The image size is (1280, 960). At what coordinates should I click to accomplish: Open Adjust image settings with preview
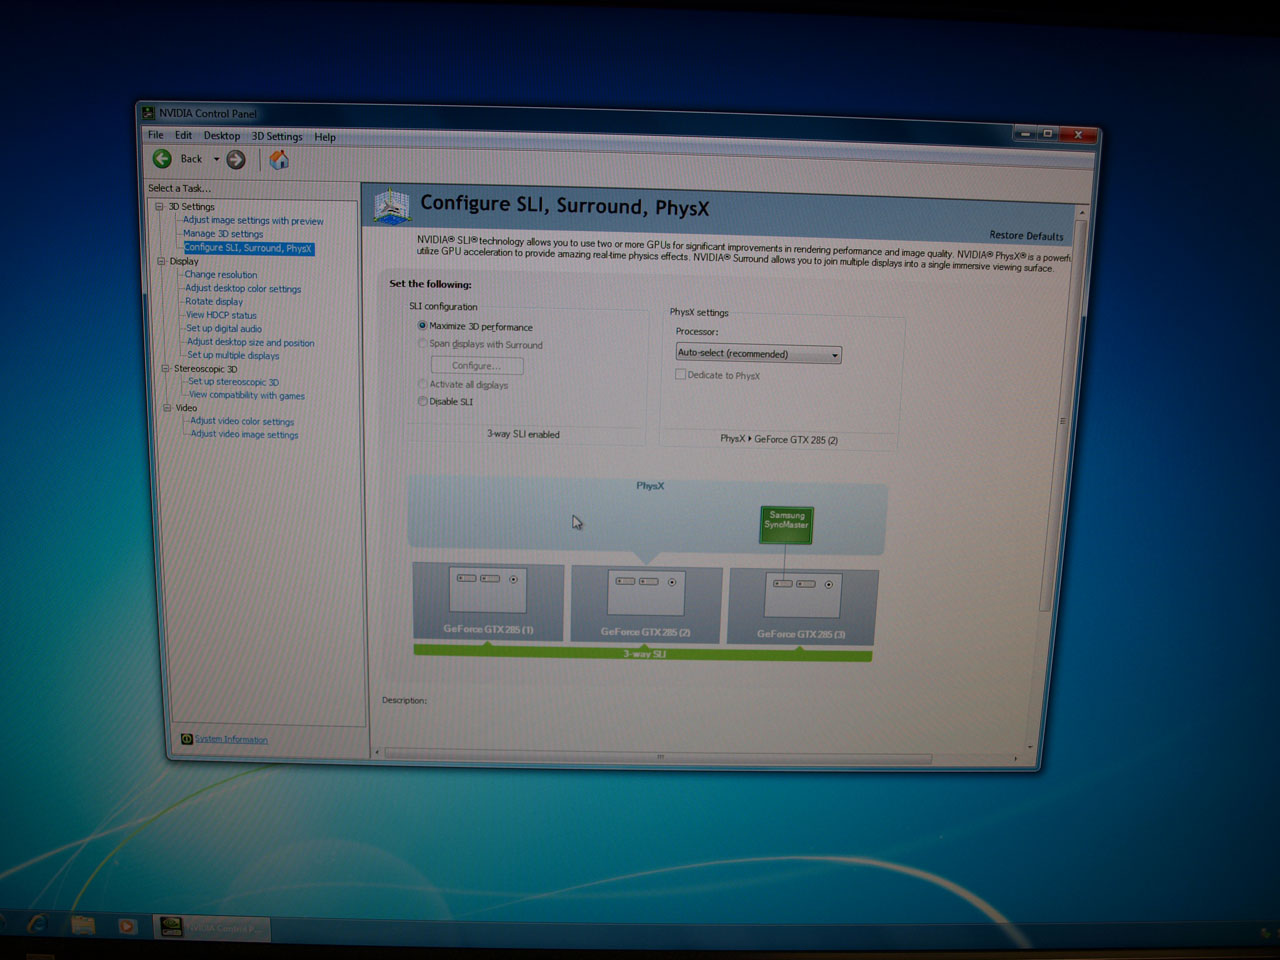point(253,221)
